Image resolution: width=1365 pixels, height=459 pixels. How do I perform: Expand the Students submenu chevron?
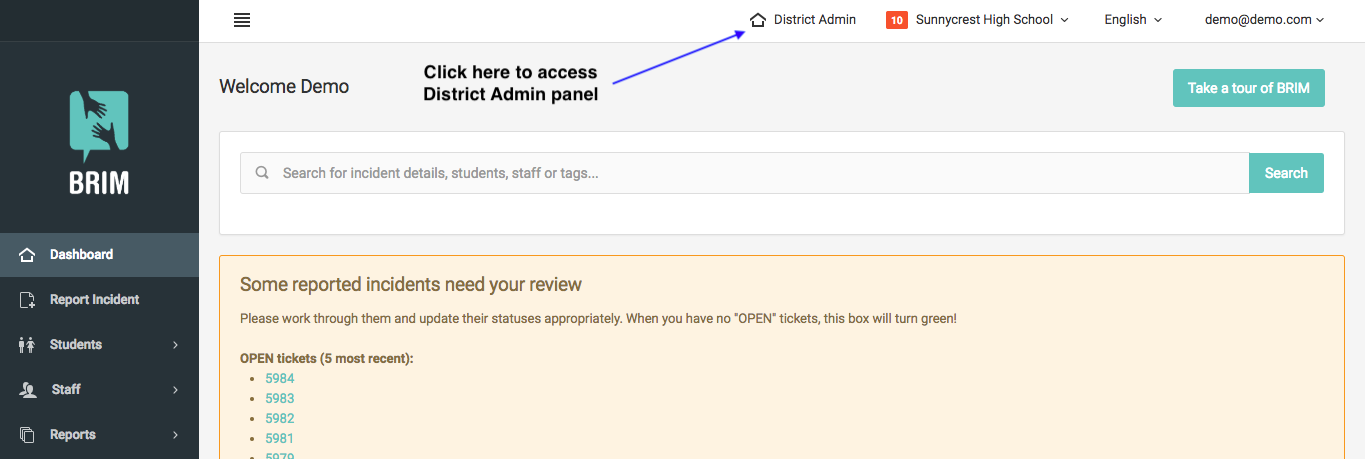175,345
